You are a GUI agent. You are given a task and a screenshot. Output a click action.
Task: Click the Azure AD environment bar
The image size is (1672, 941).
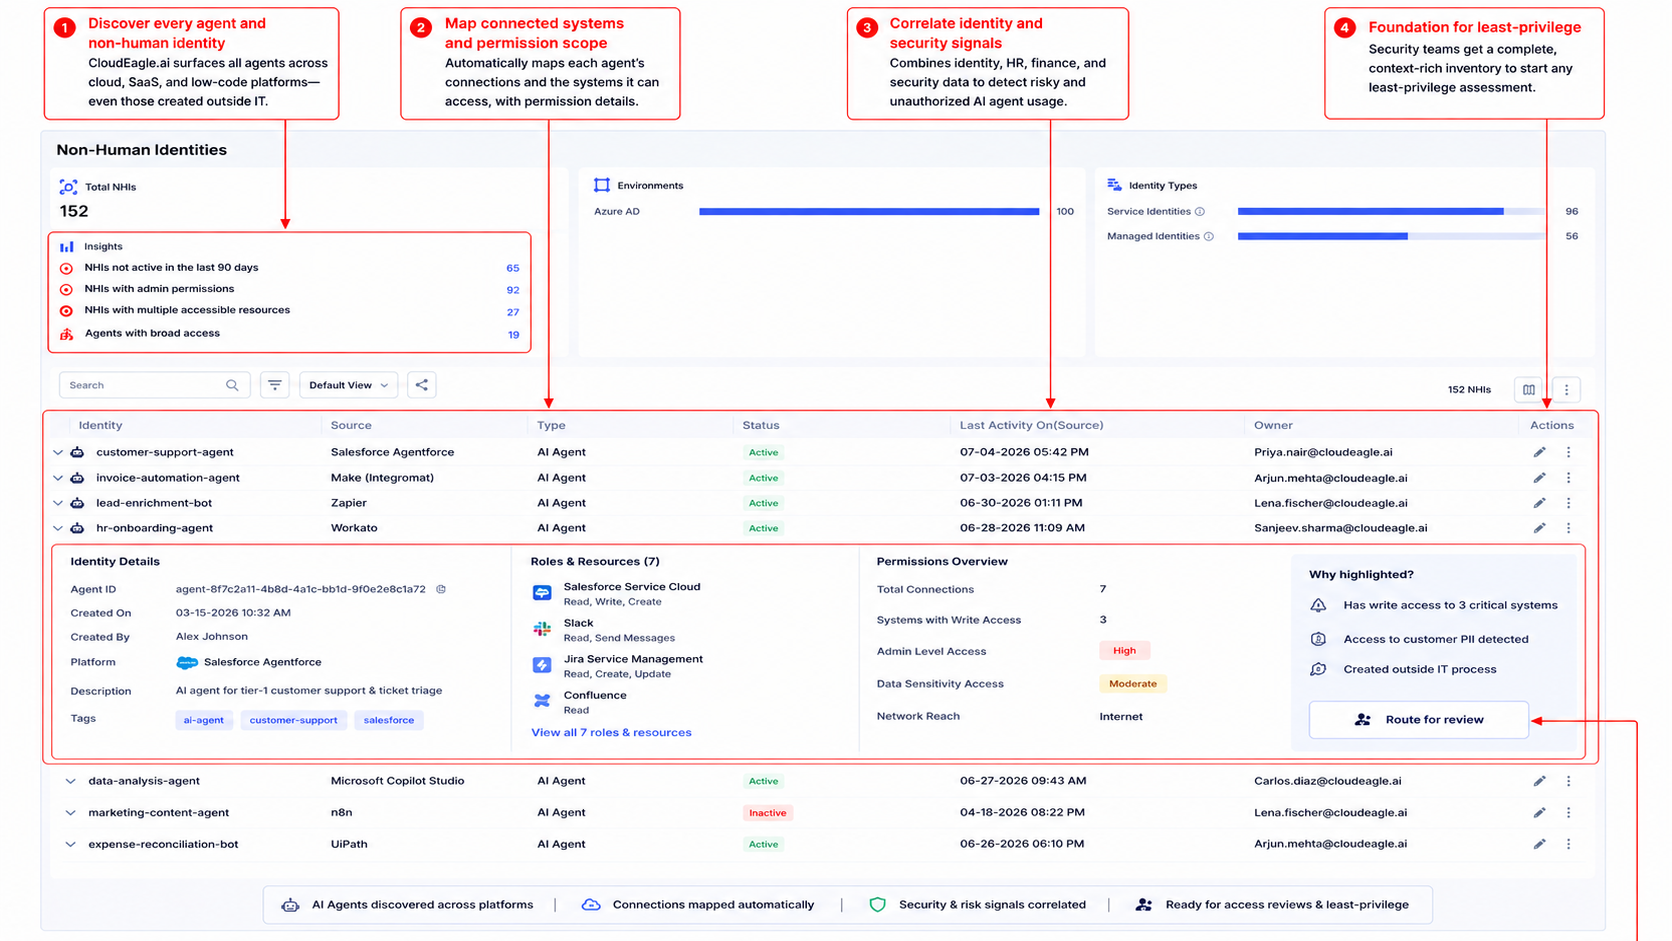point(869,212)
